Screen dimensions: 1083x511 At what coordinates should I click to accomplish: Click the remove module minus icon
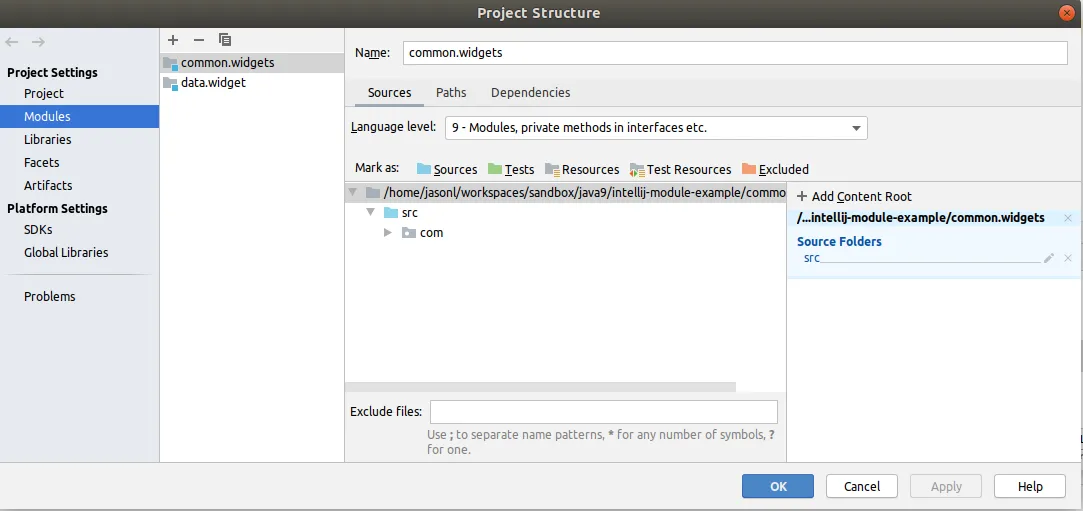point(198,40)
